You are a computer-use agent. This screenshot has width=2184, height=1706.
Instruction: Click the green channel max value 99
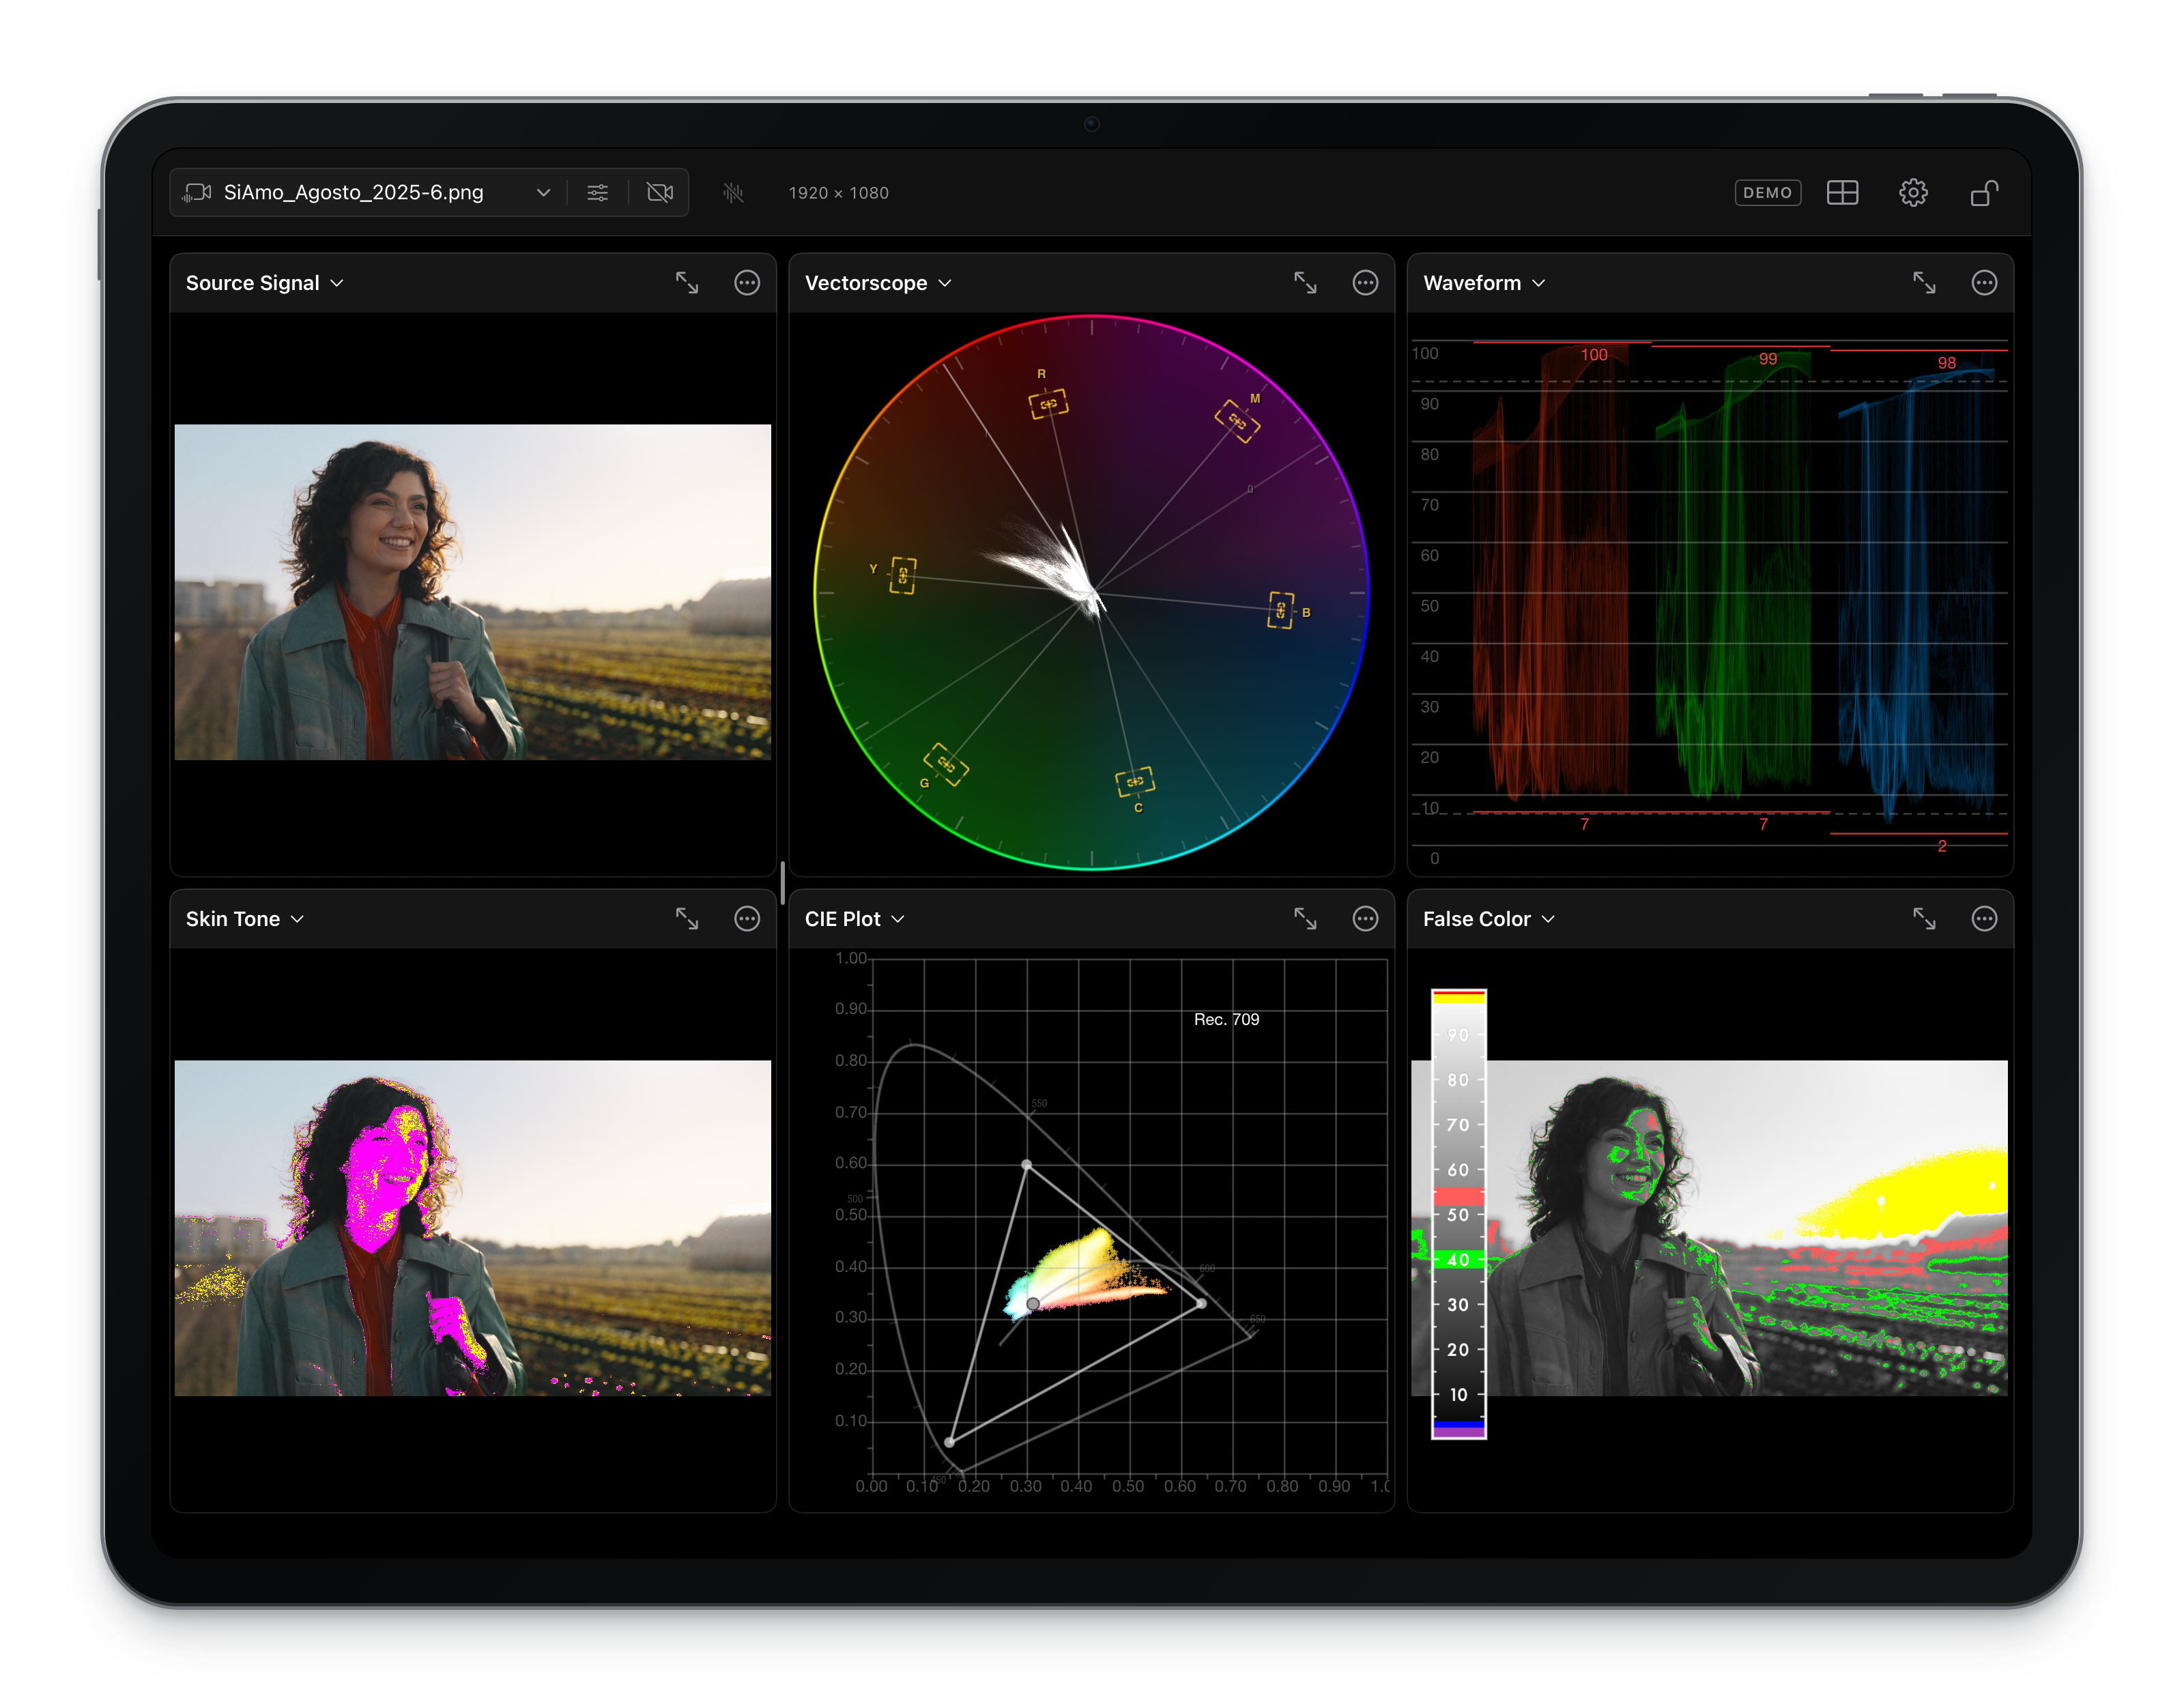pos(1768,359)
